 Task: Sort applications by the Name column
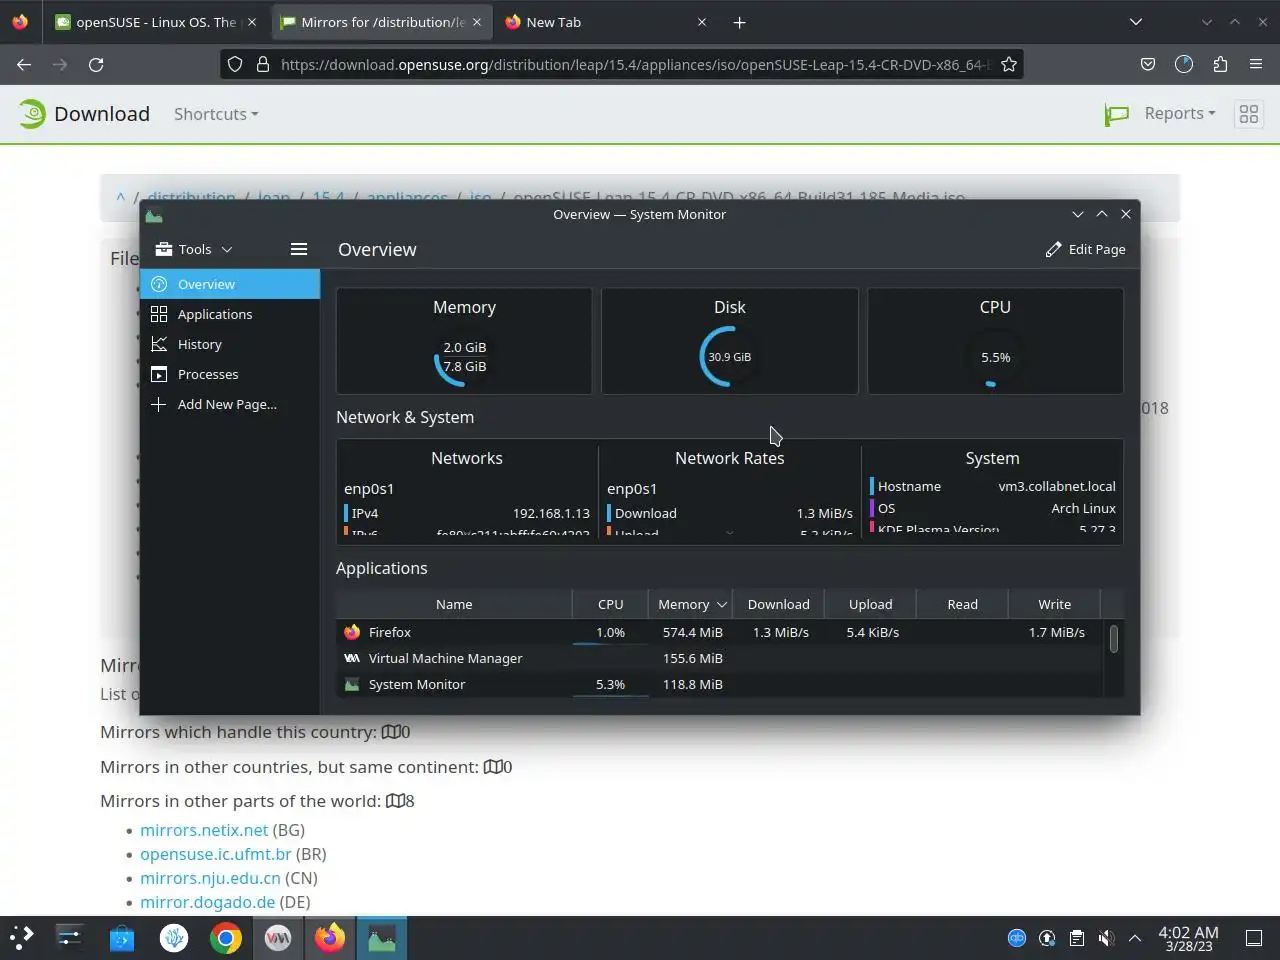(454, 604)
